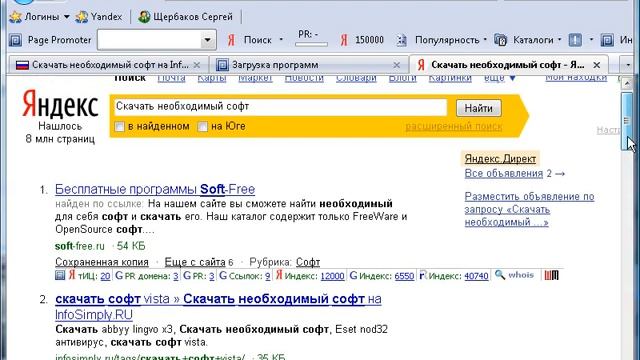
Task: Open the PR домена value 3 link
Action: point(176,276)
